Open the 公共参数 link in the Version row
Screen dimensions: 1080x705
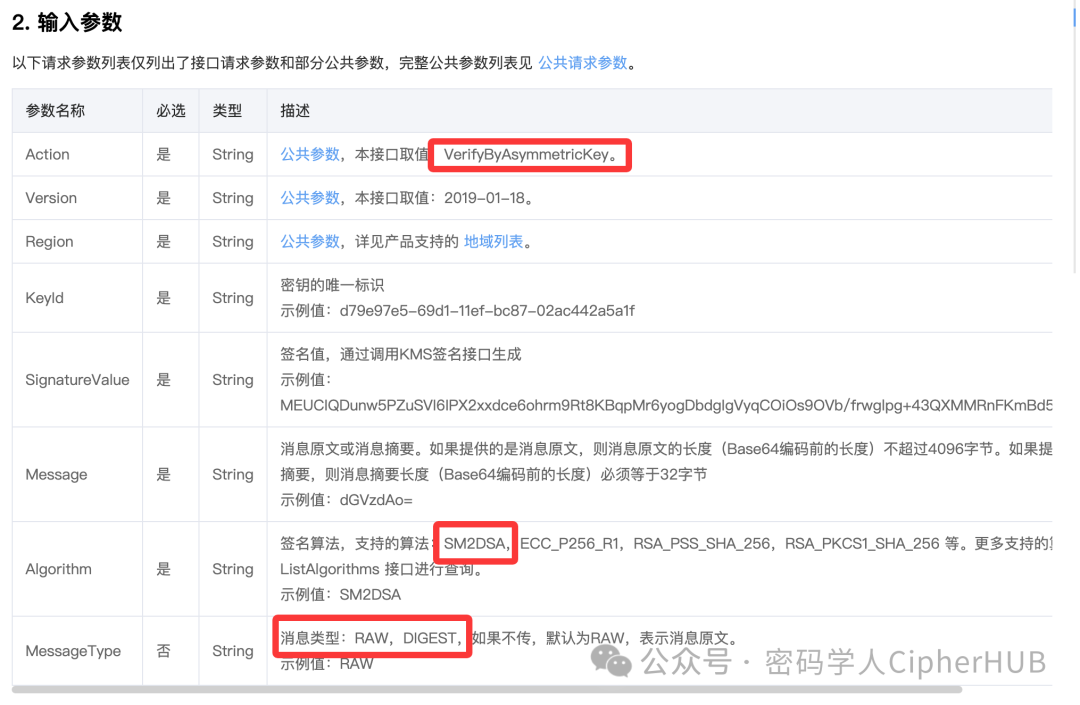pyautogui.click(x=310, y=197)
